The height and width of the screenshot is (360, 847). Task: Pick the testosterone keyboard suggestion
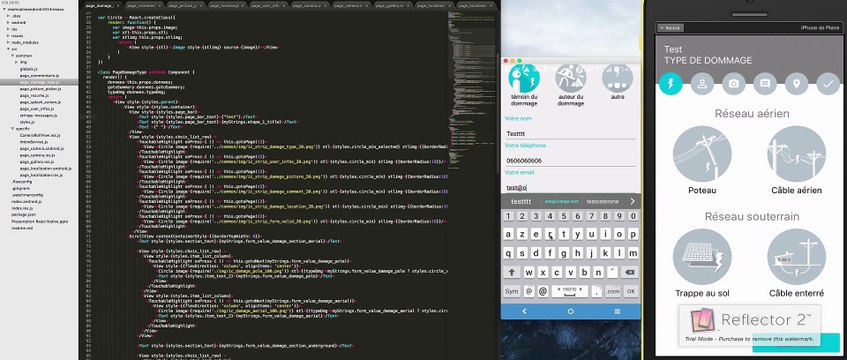coord(602,201)
